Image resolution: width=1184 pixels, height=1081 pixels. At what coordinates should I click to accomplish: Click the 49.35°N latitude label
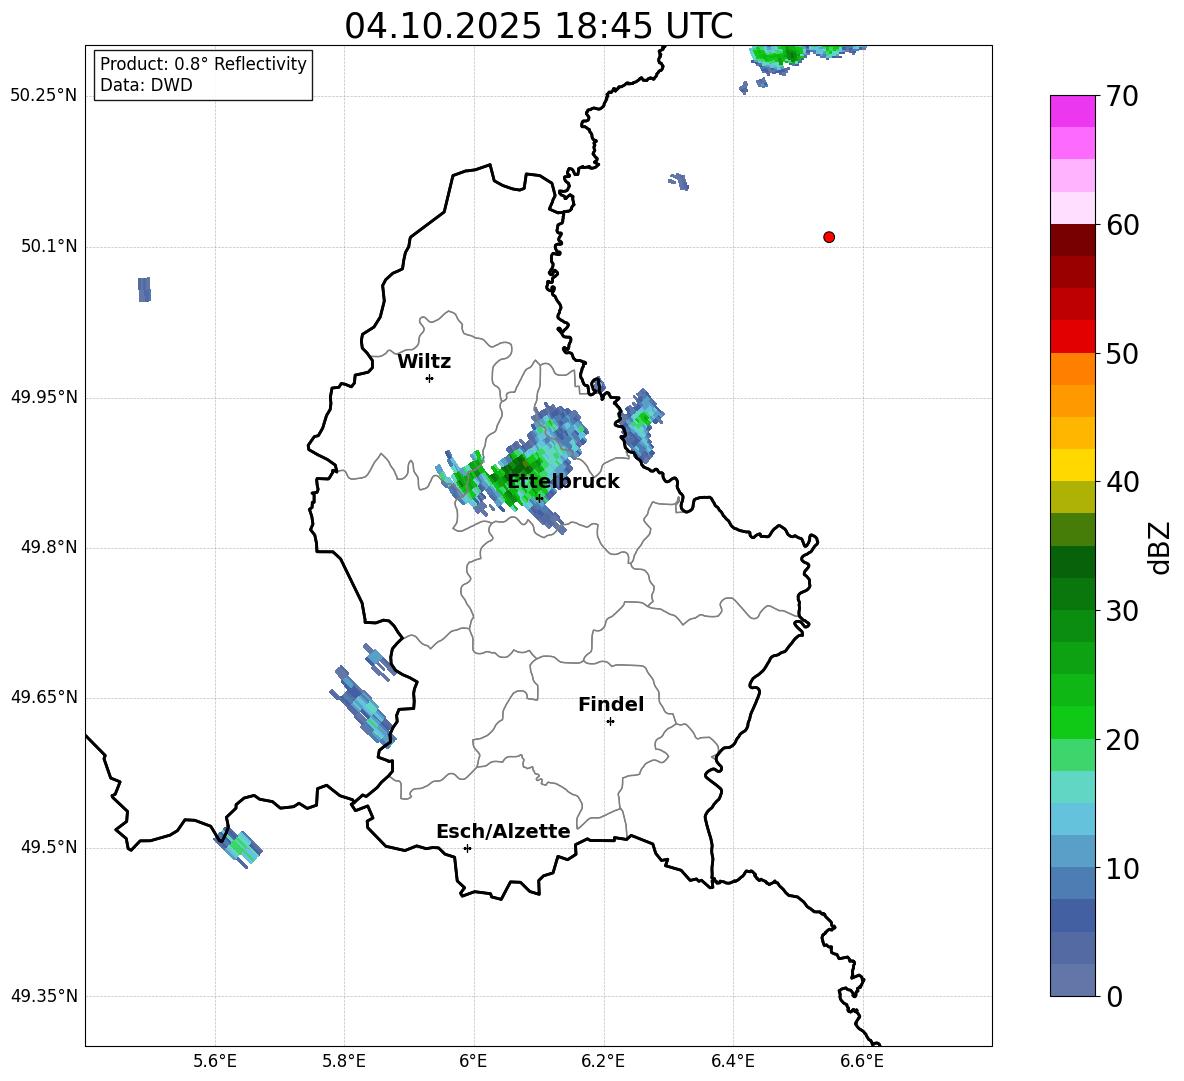(x=44, y=996)
